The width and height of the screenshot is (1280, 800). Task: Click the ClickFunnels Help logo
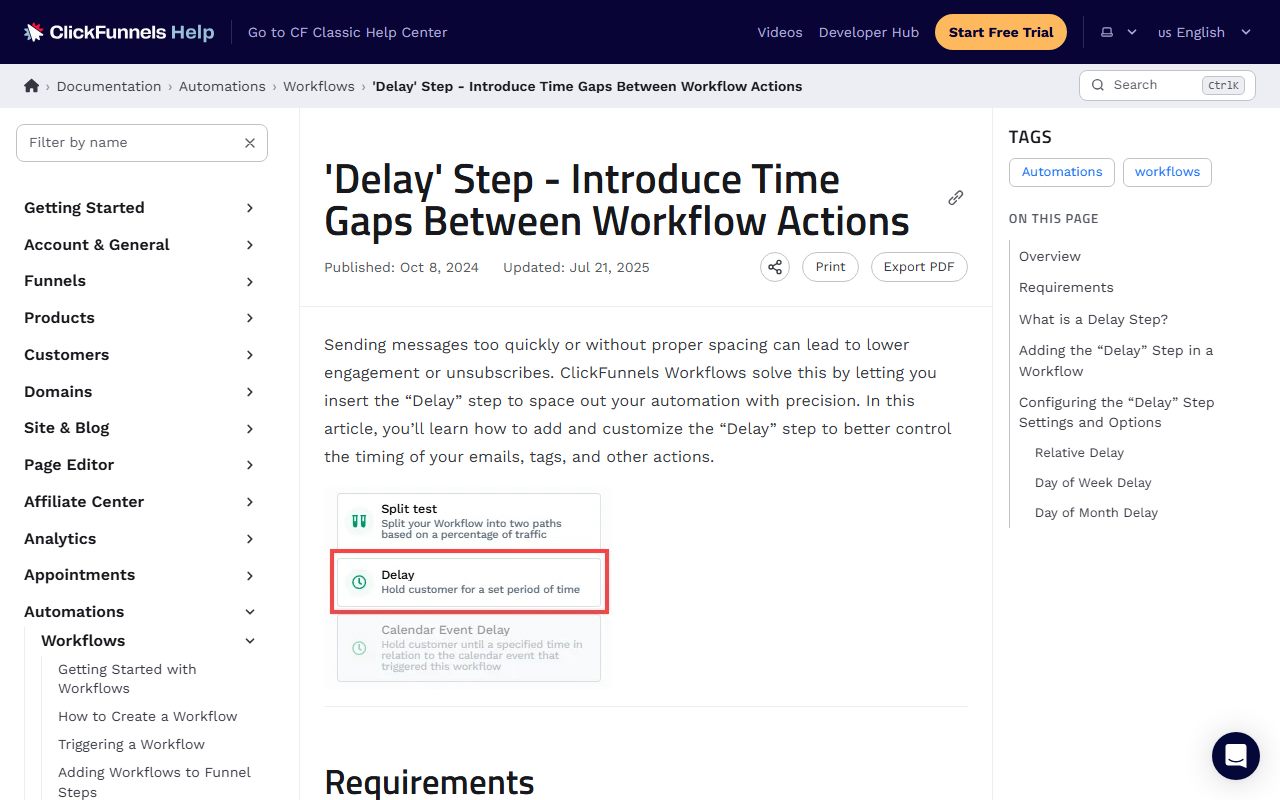(119, 32)
